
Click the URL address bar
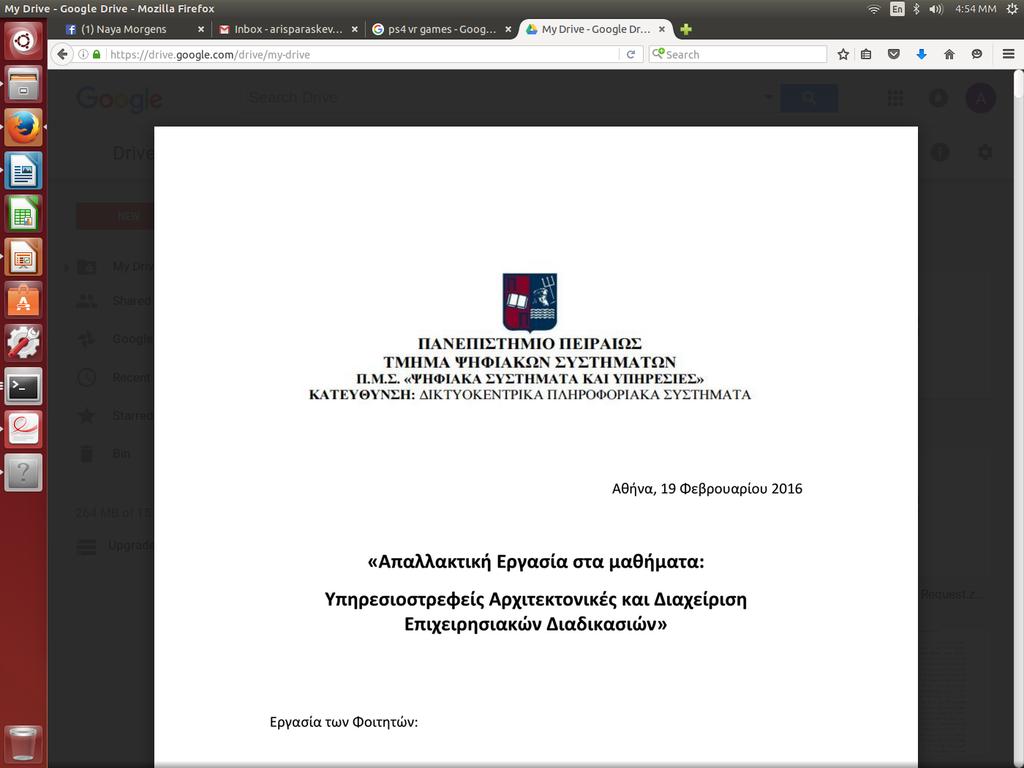point(362,54)
